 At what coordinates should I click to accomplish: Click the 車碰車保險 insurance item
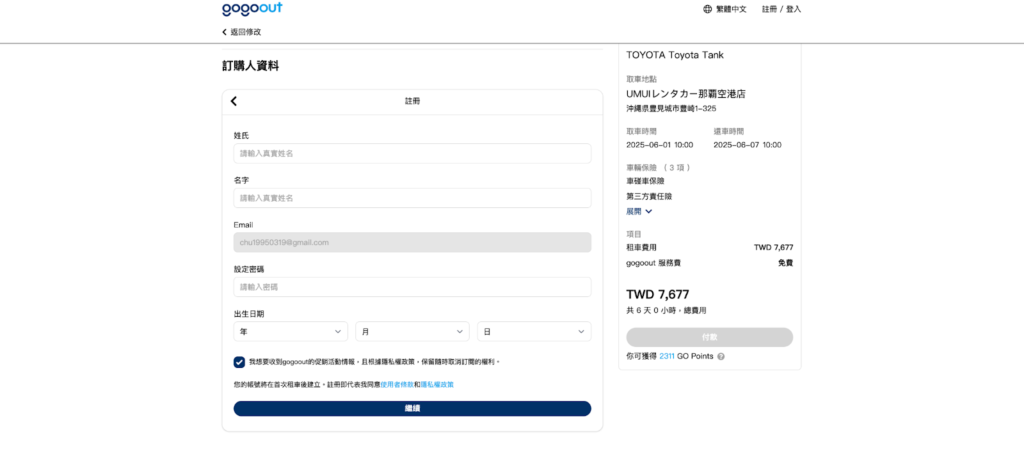pyautogui.click(x=645, y=181)
